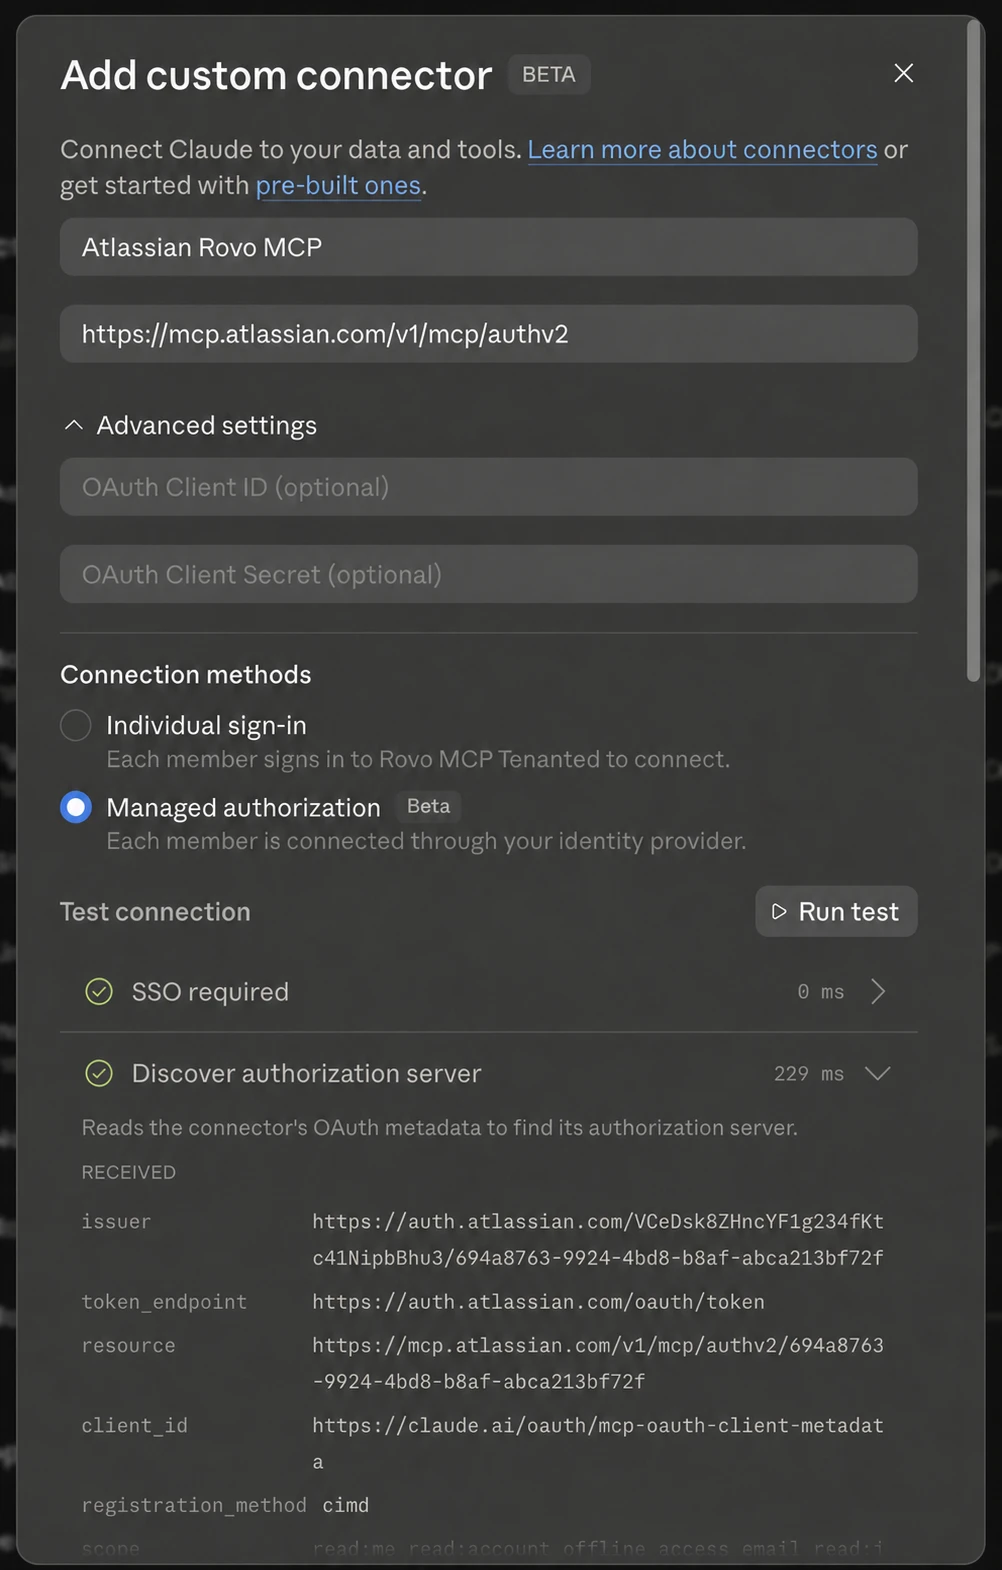The height and width of the screenshot is (1570, 1002).
Task: Click the Discover authorization server checkmark icon
Action: pos(99,1073)
